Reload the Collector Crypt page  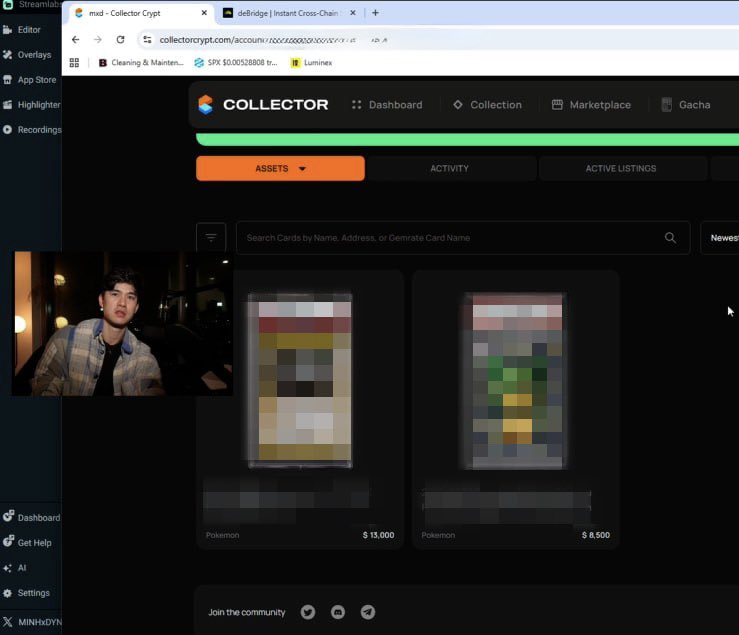pos(121,40)
